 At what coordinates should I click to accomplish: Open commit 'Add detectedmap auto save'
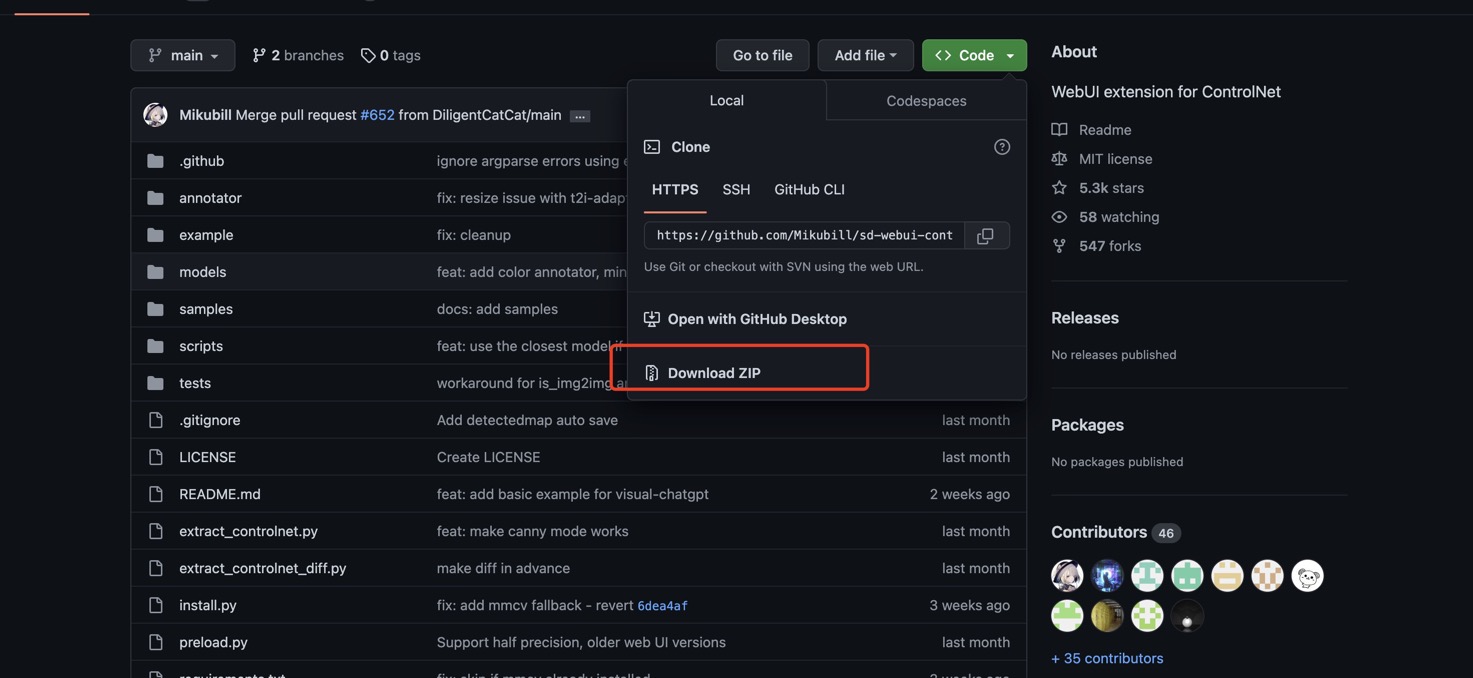click(527, 420)
